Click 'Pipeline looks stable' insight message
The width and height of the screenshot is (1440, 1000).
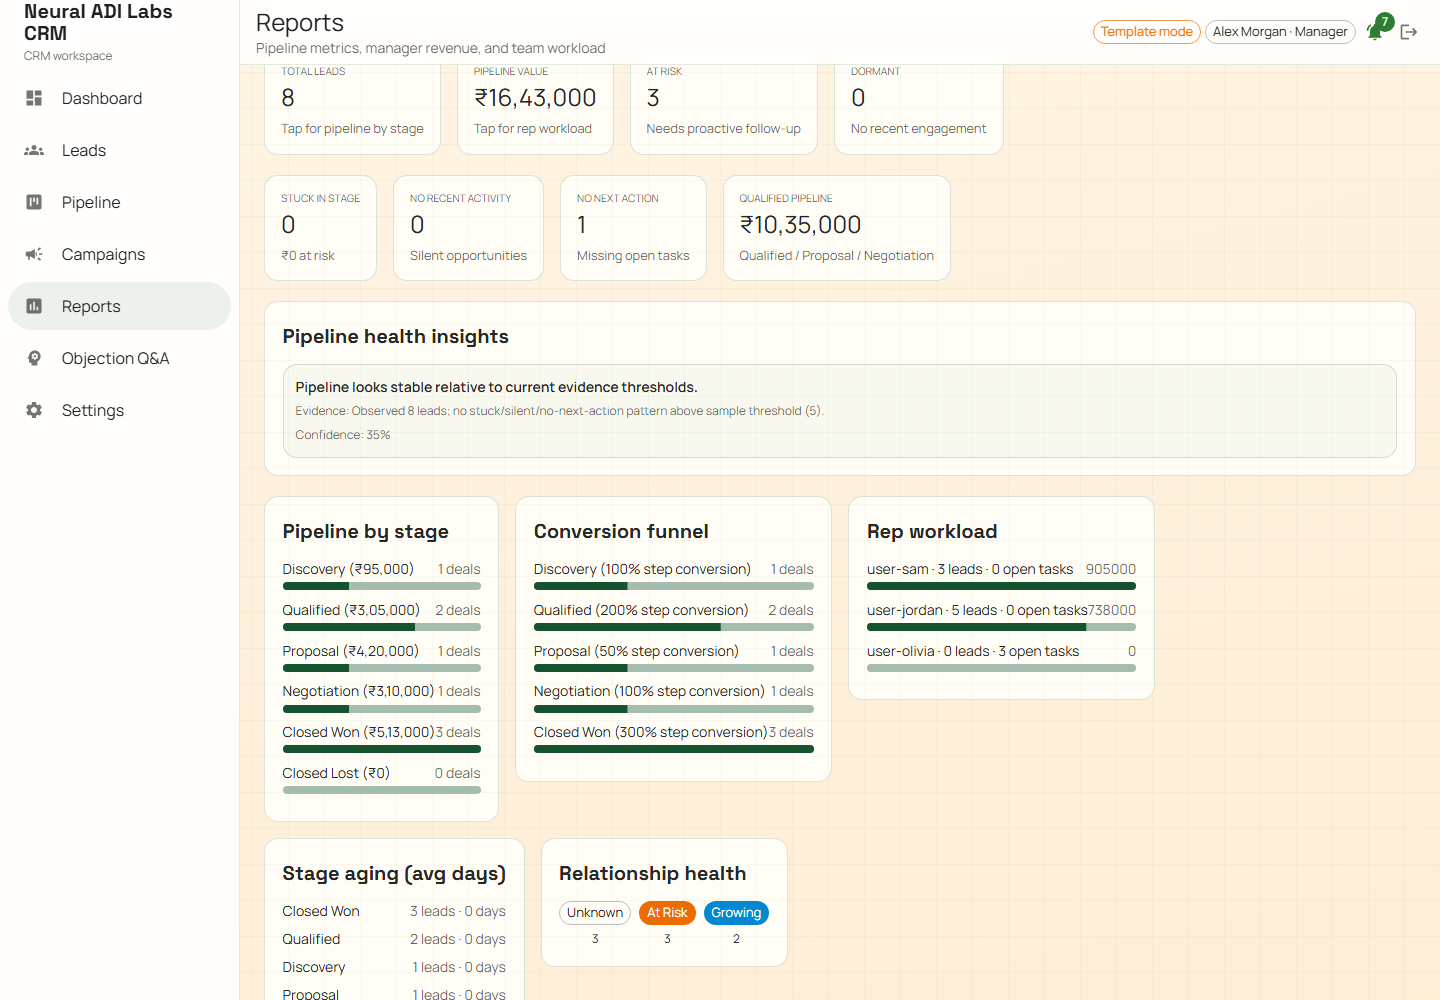tap(496, 387)
